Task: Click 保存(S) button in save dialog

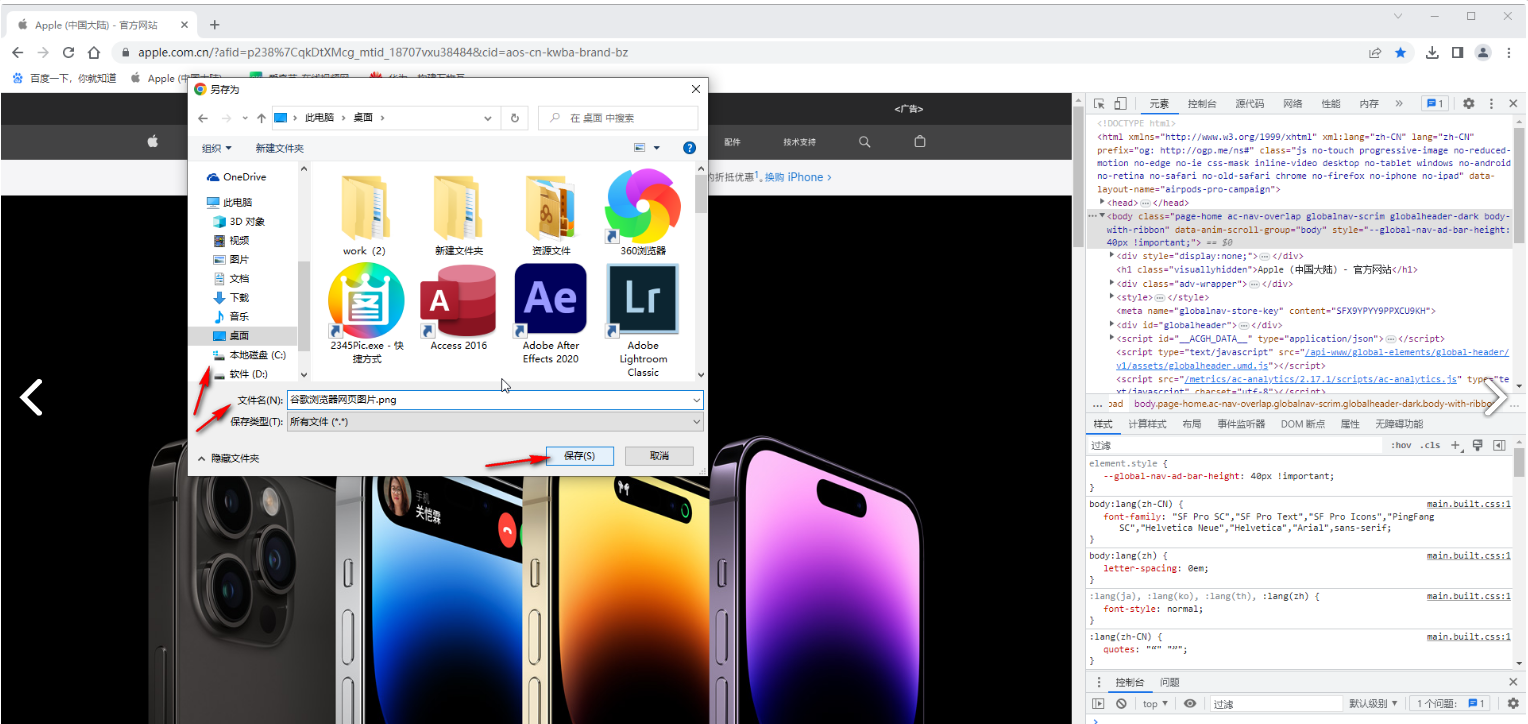Action: point(580,456)
